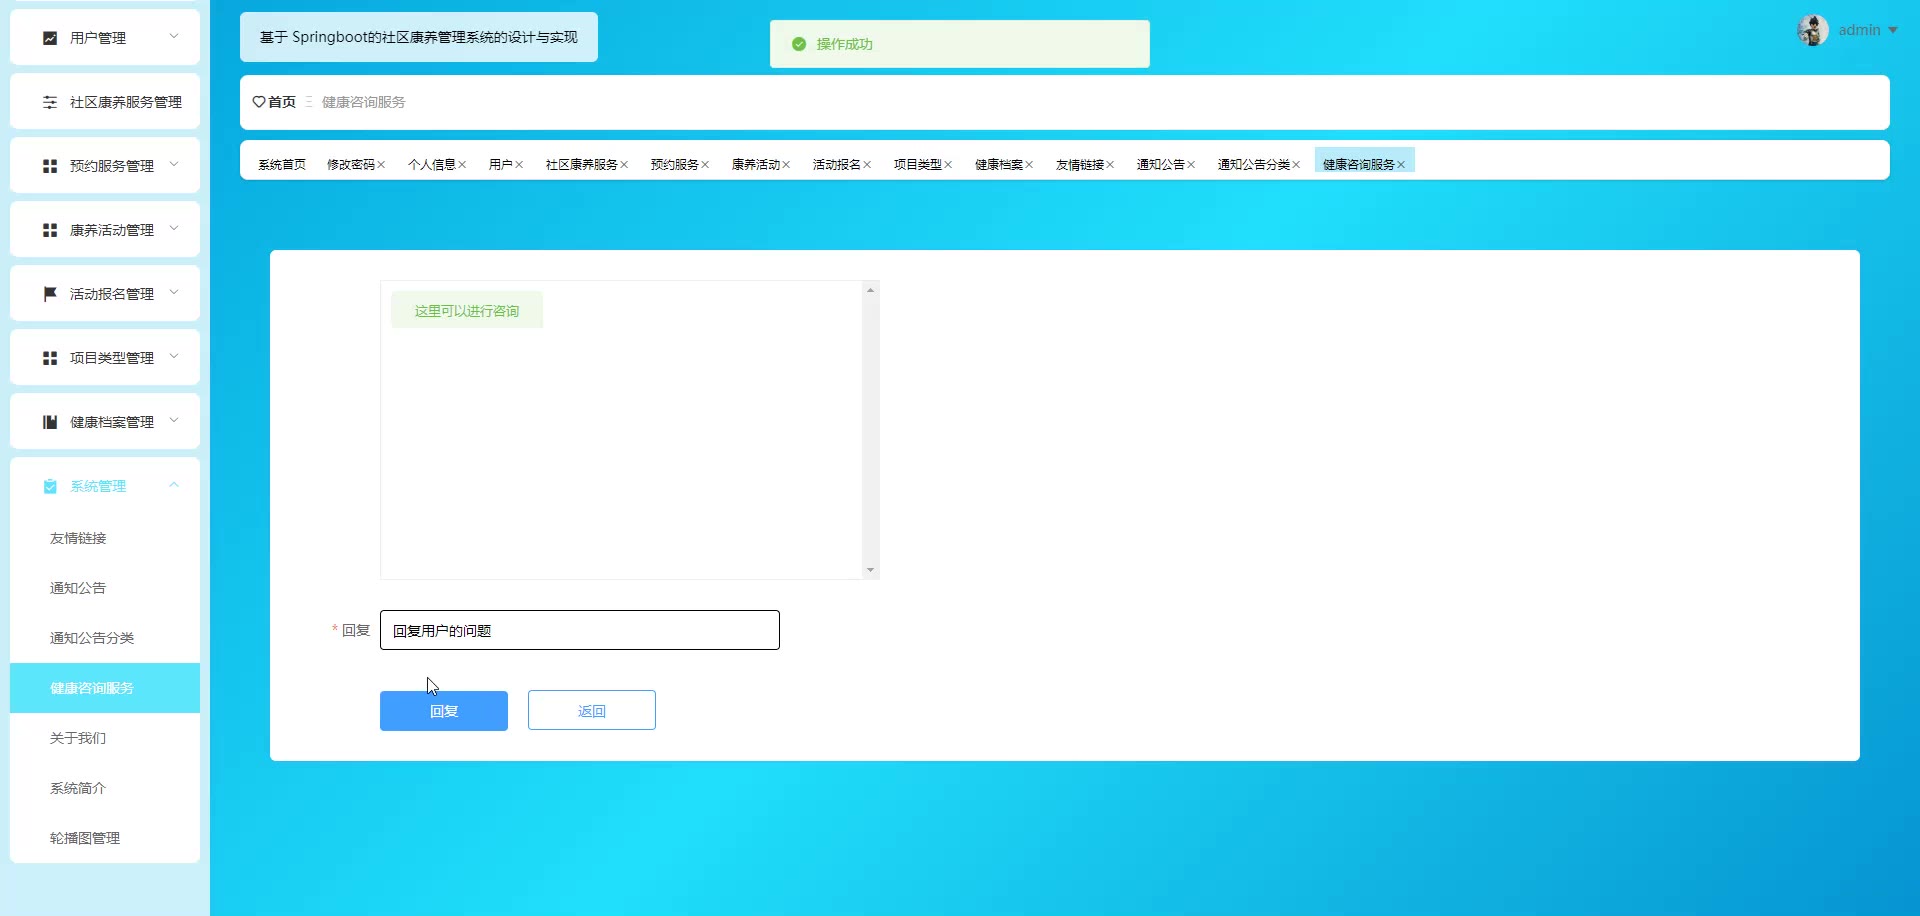Expand the 健康档案管理 menu chevron

click(174, 420)
